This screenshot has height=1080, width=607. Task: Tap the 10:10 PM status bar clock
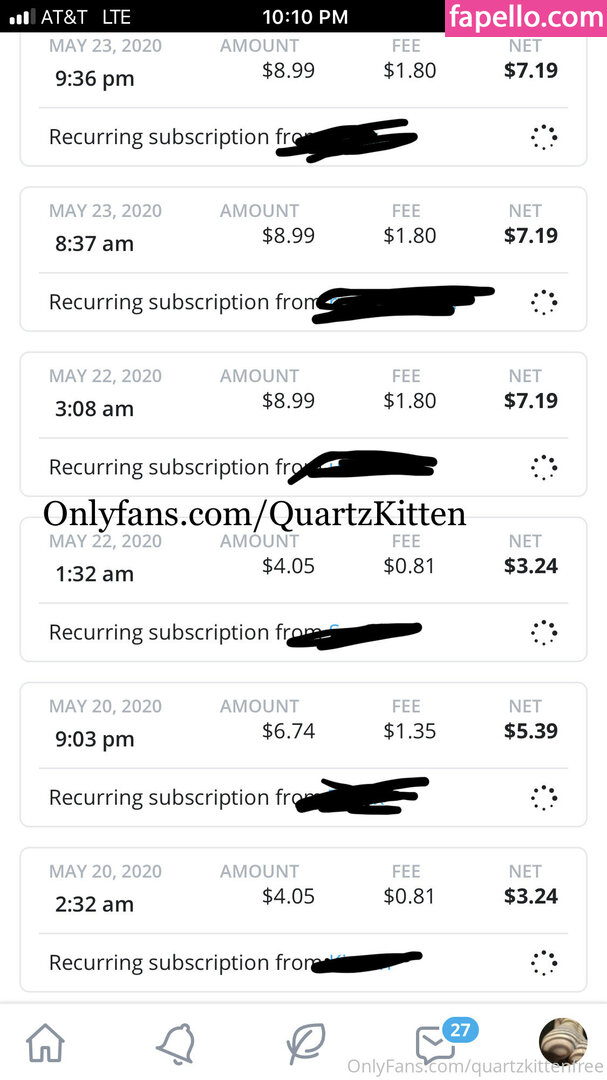pyautogui.click(x=304, y=16)
